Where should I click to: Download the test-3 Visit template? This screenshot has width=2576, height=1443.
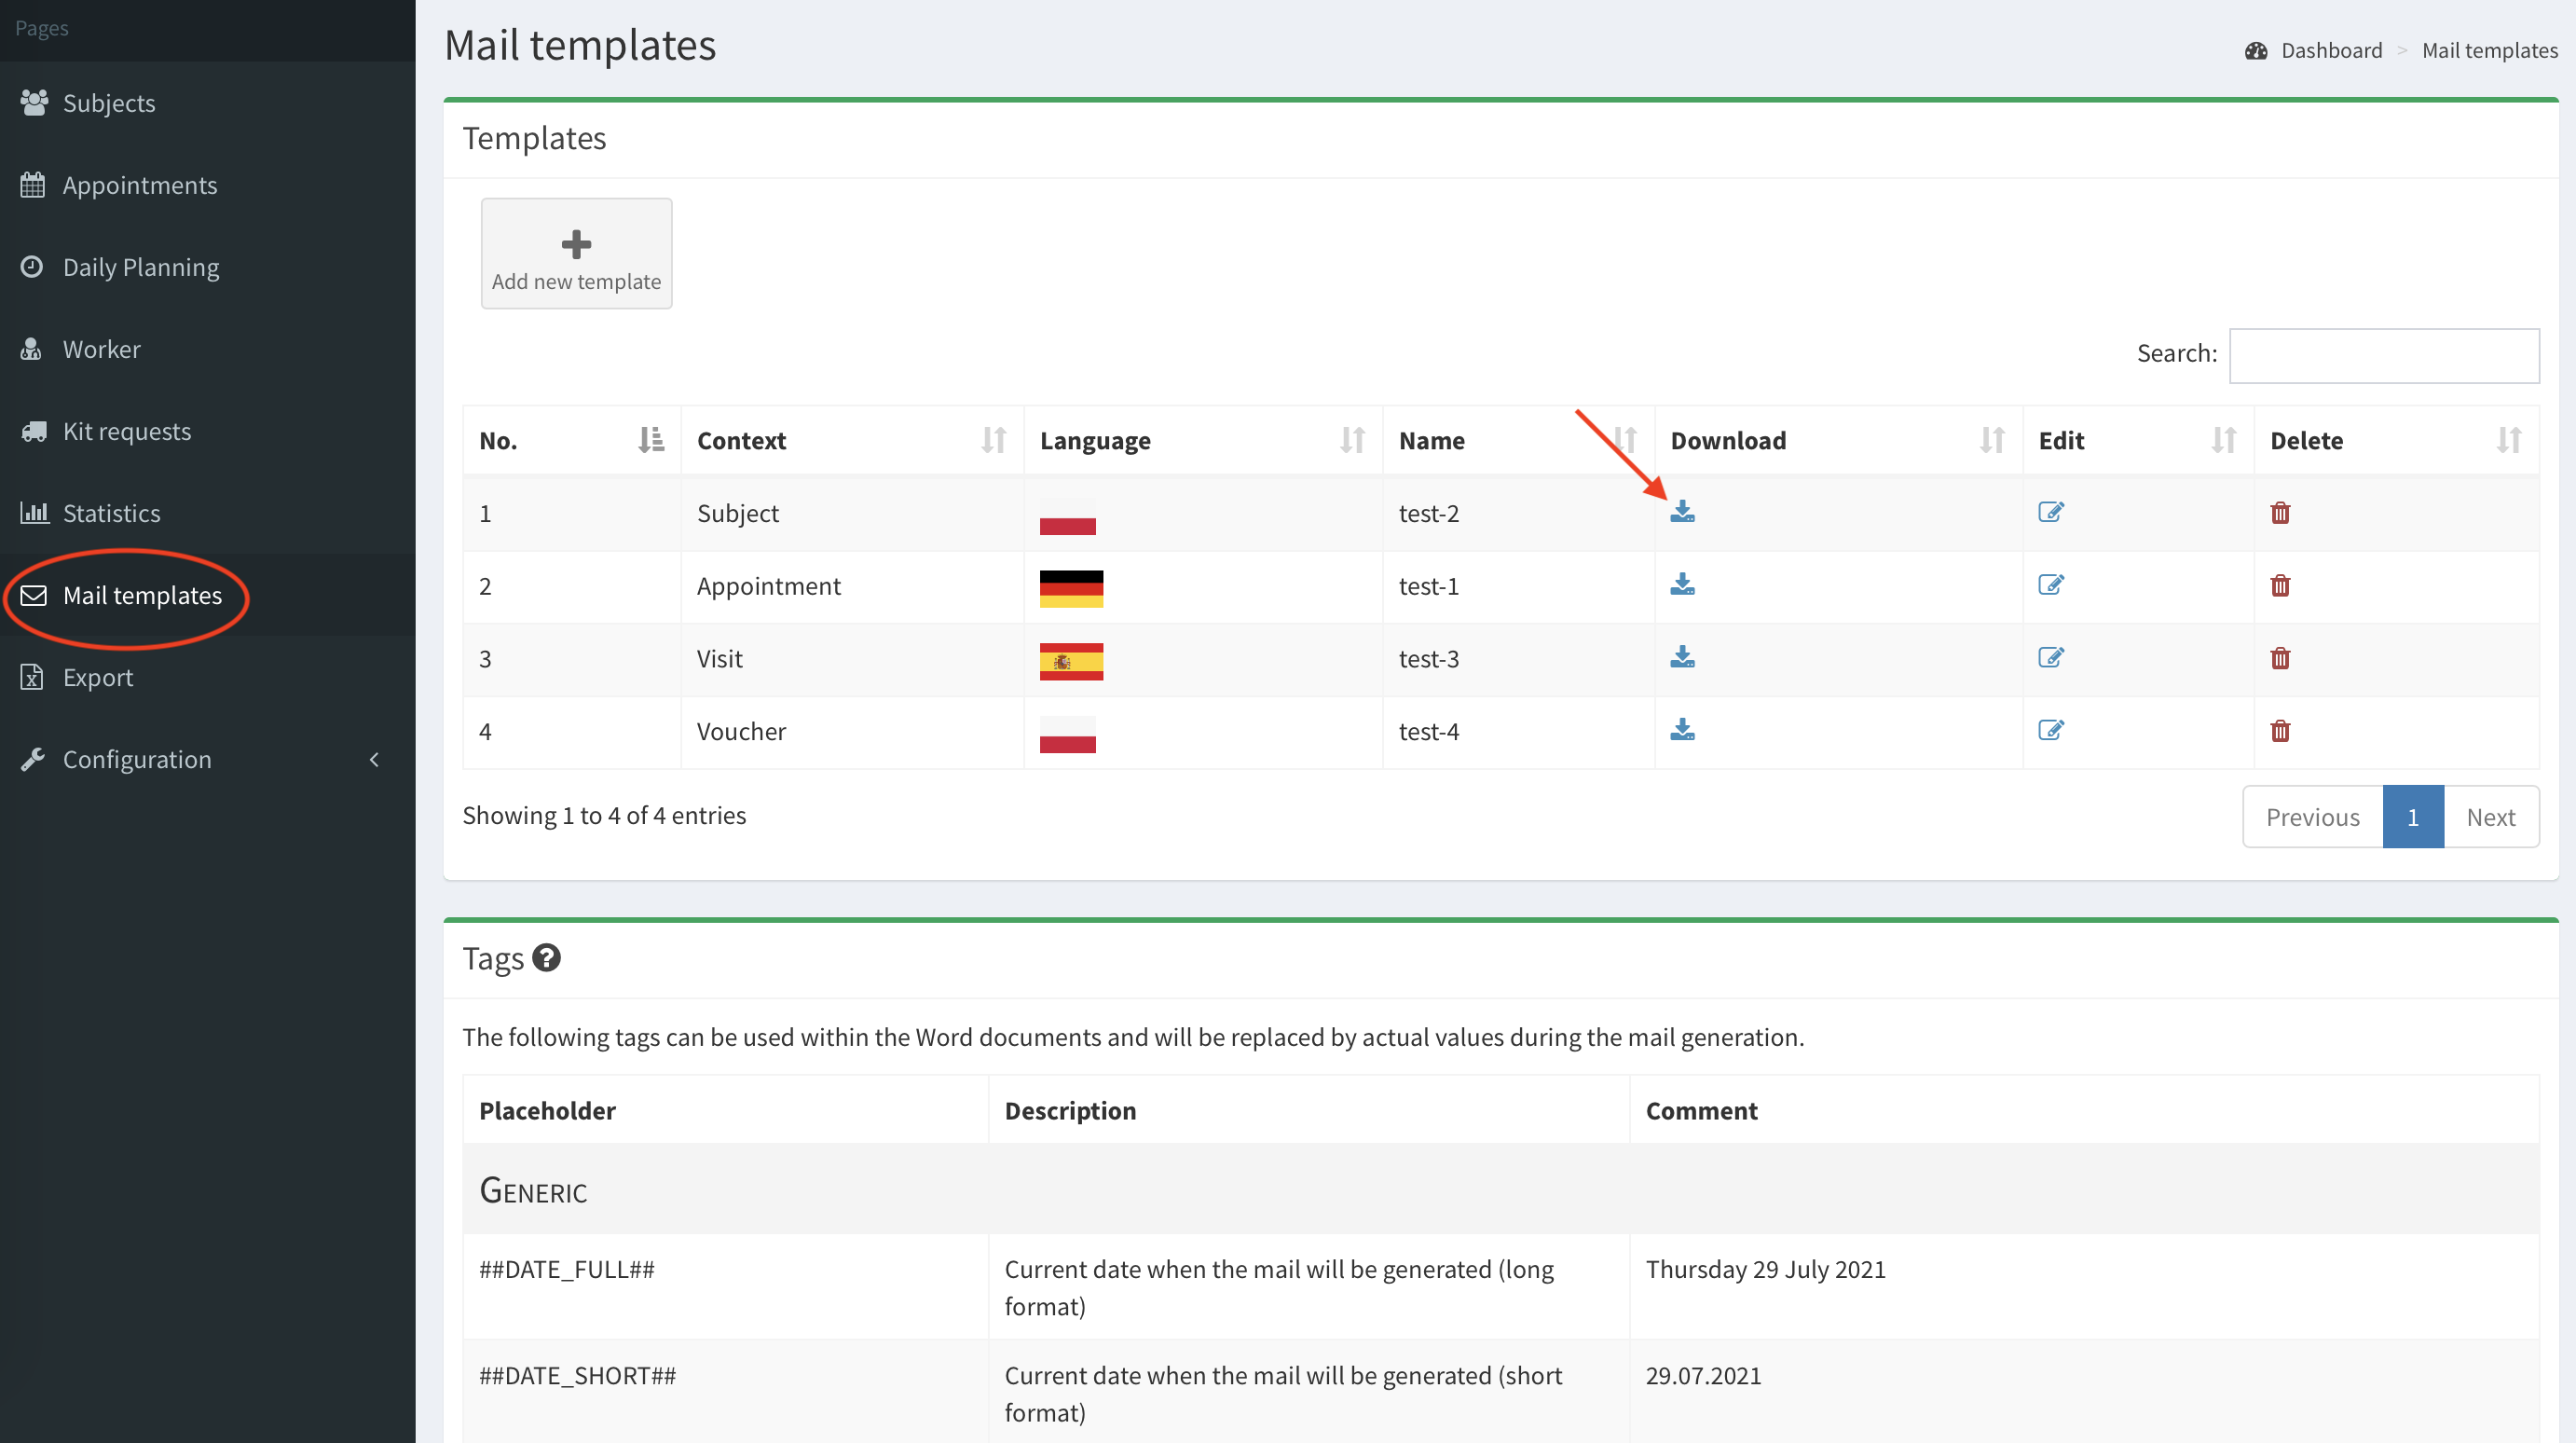(x=1682, y=658)
